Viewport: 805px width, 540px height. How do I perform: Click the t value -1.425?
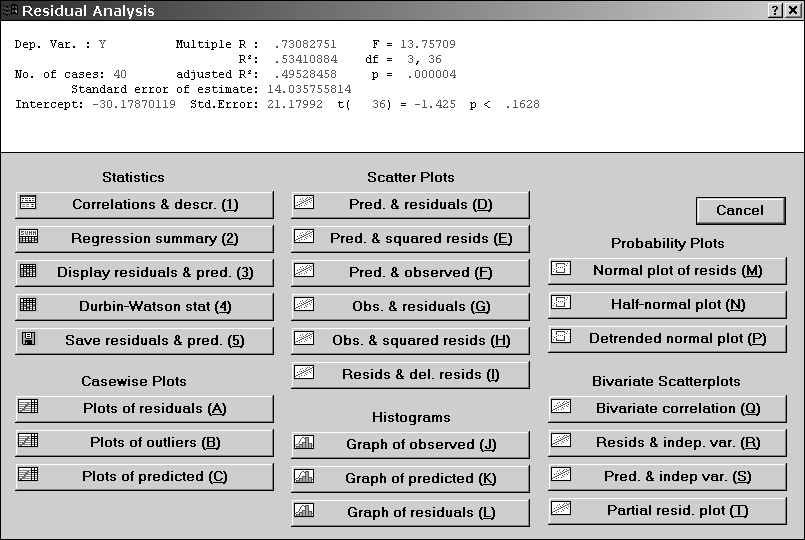click(434, 104)
